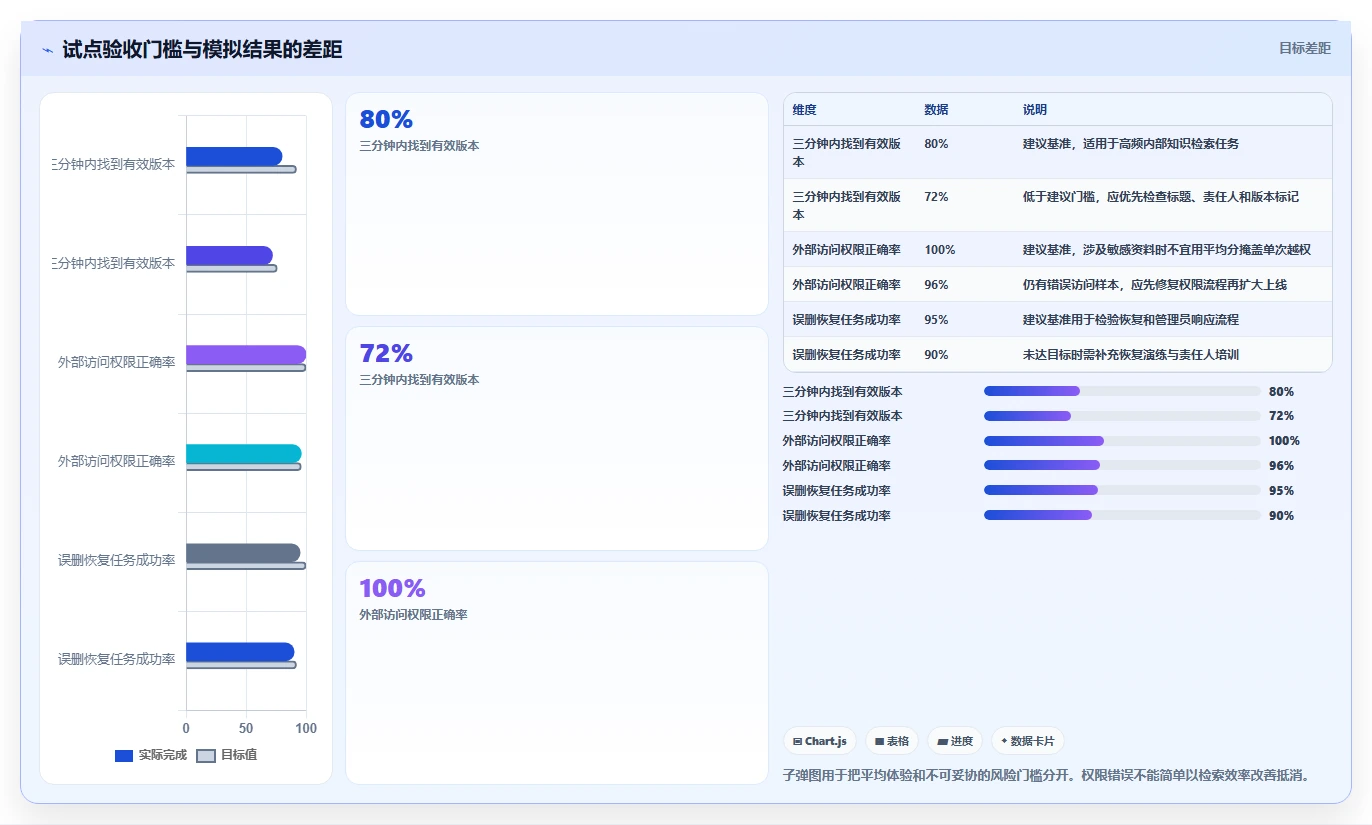Screen dimensions: 1372x825
Task: Click the progress bar labeled 72%
Action: (1122, 416)
